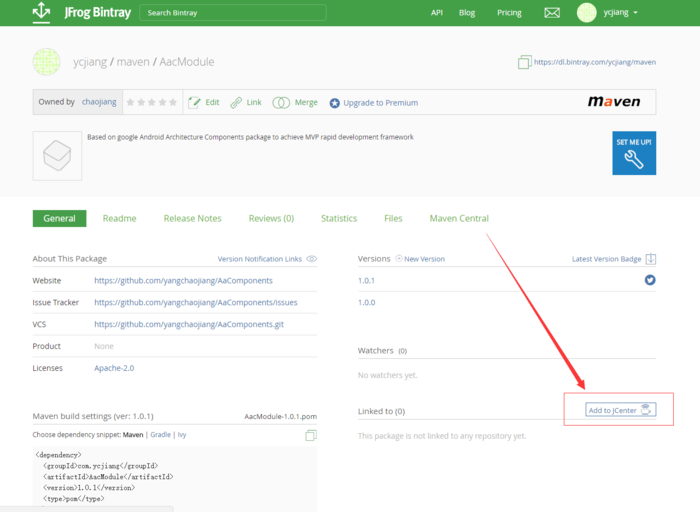Open version 1.0.0 link
The image size is (700, 512).
click(x=366, y=302)
